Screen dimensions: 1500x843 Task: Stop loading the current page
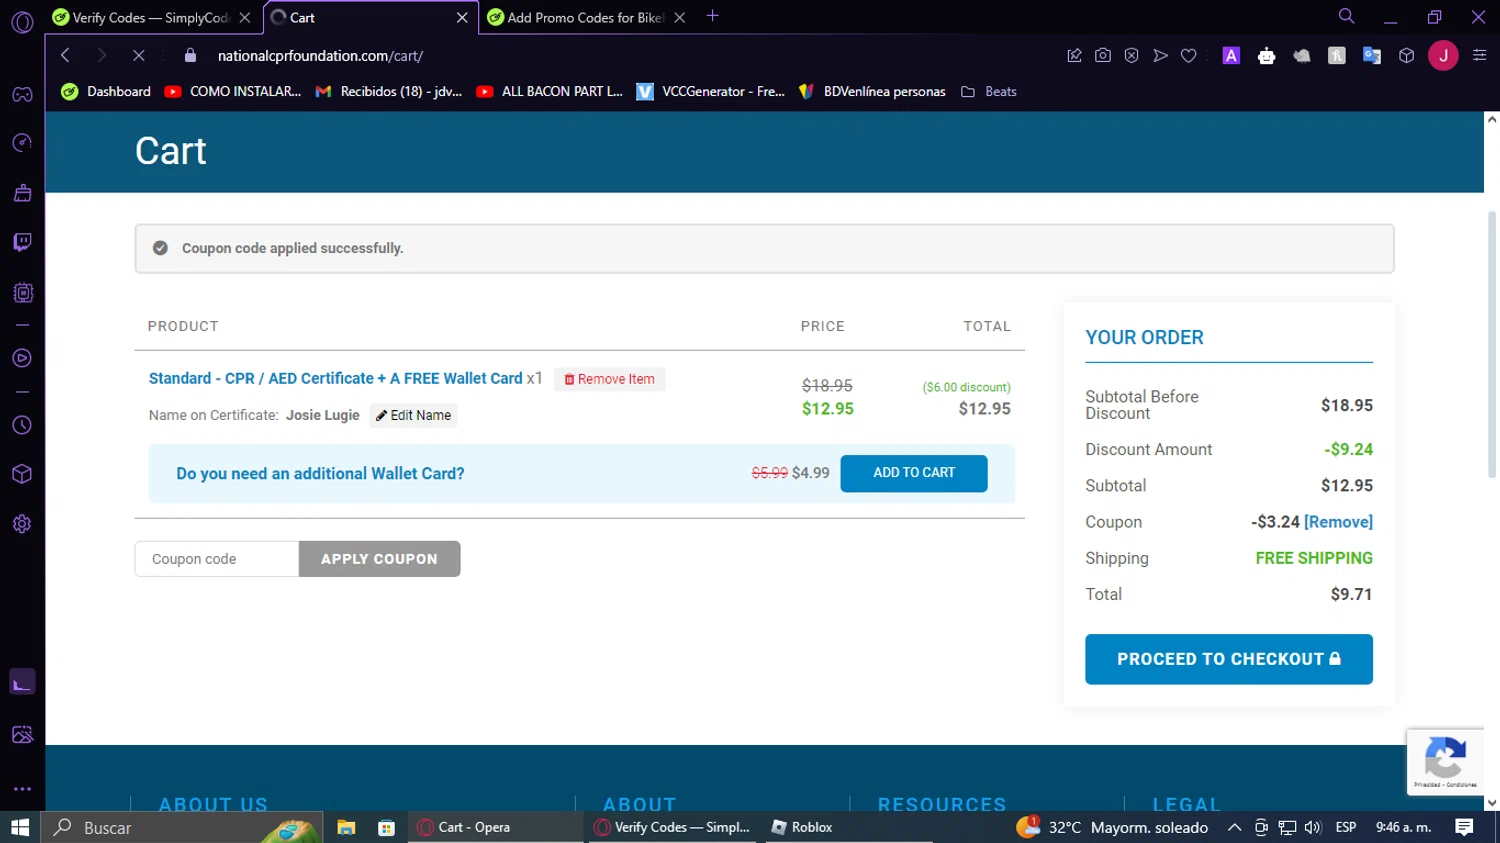(x=139, y=55)
